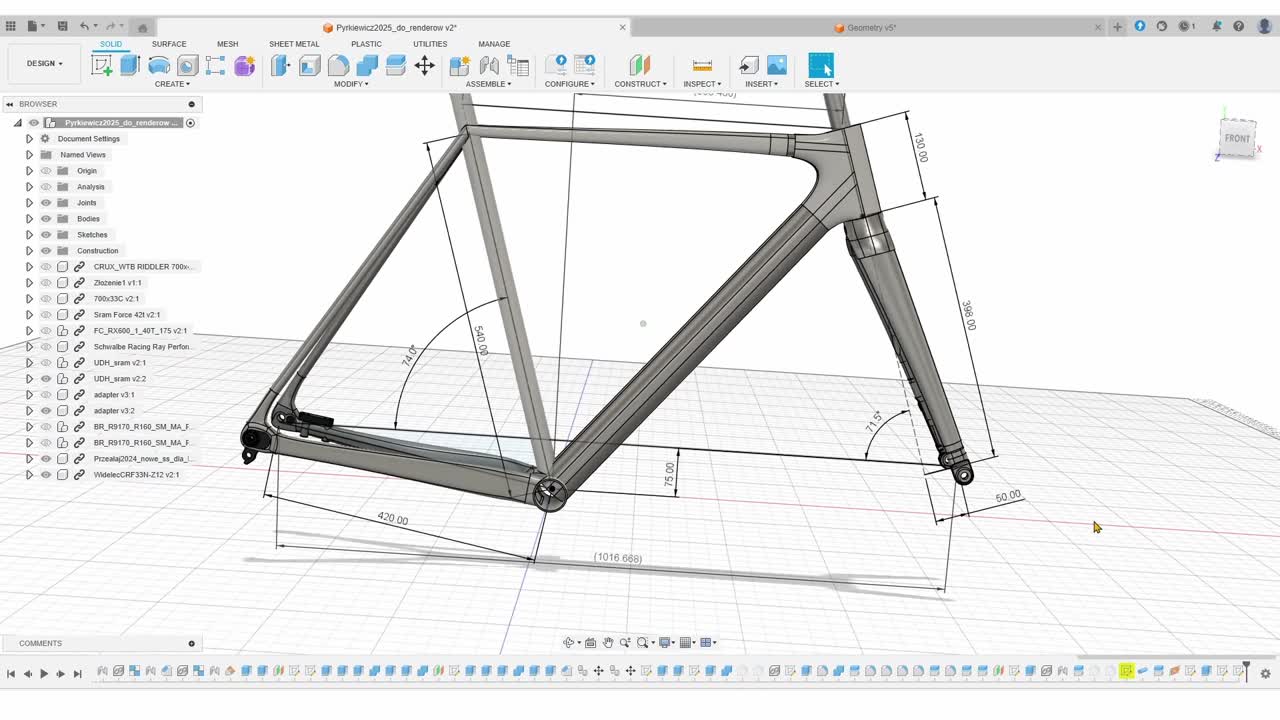1280x720 pixels.
Task: Expand the Named Views node
Action: coord(29,155)
